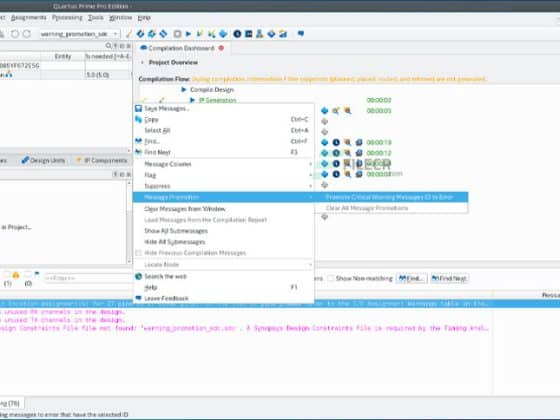
Task: Open the Message Columns submenu
Action: [x=224, y=164]
